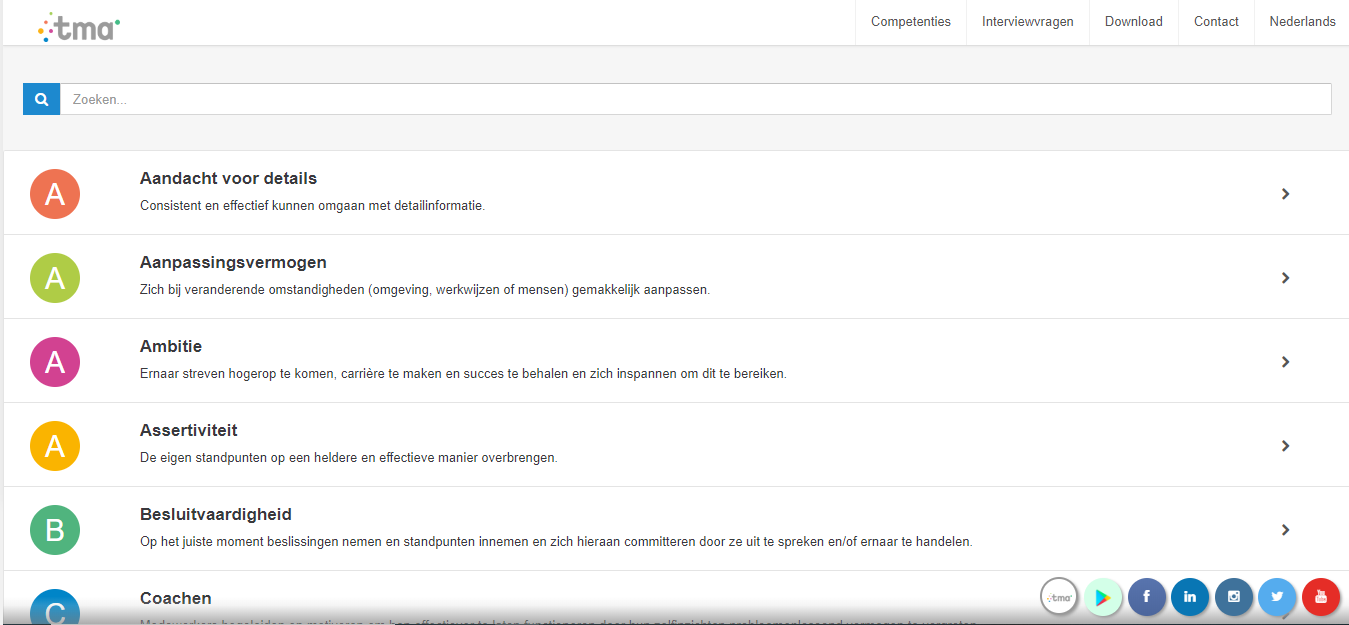Open the Nederlands language selector

pos(1302,22)
